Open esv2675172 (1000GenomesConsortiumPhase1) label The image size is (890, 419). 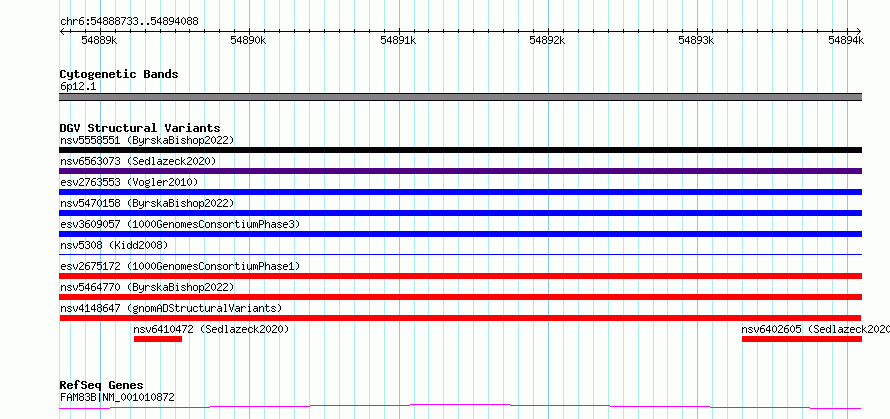click(x=180, y=266)
